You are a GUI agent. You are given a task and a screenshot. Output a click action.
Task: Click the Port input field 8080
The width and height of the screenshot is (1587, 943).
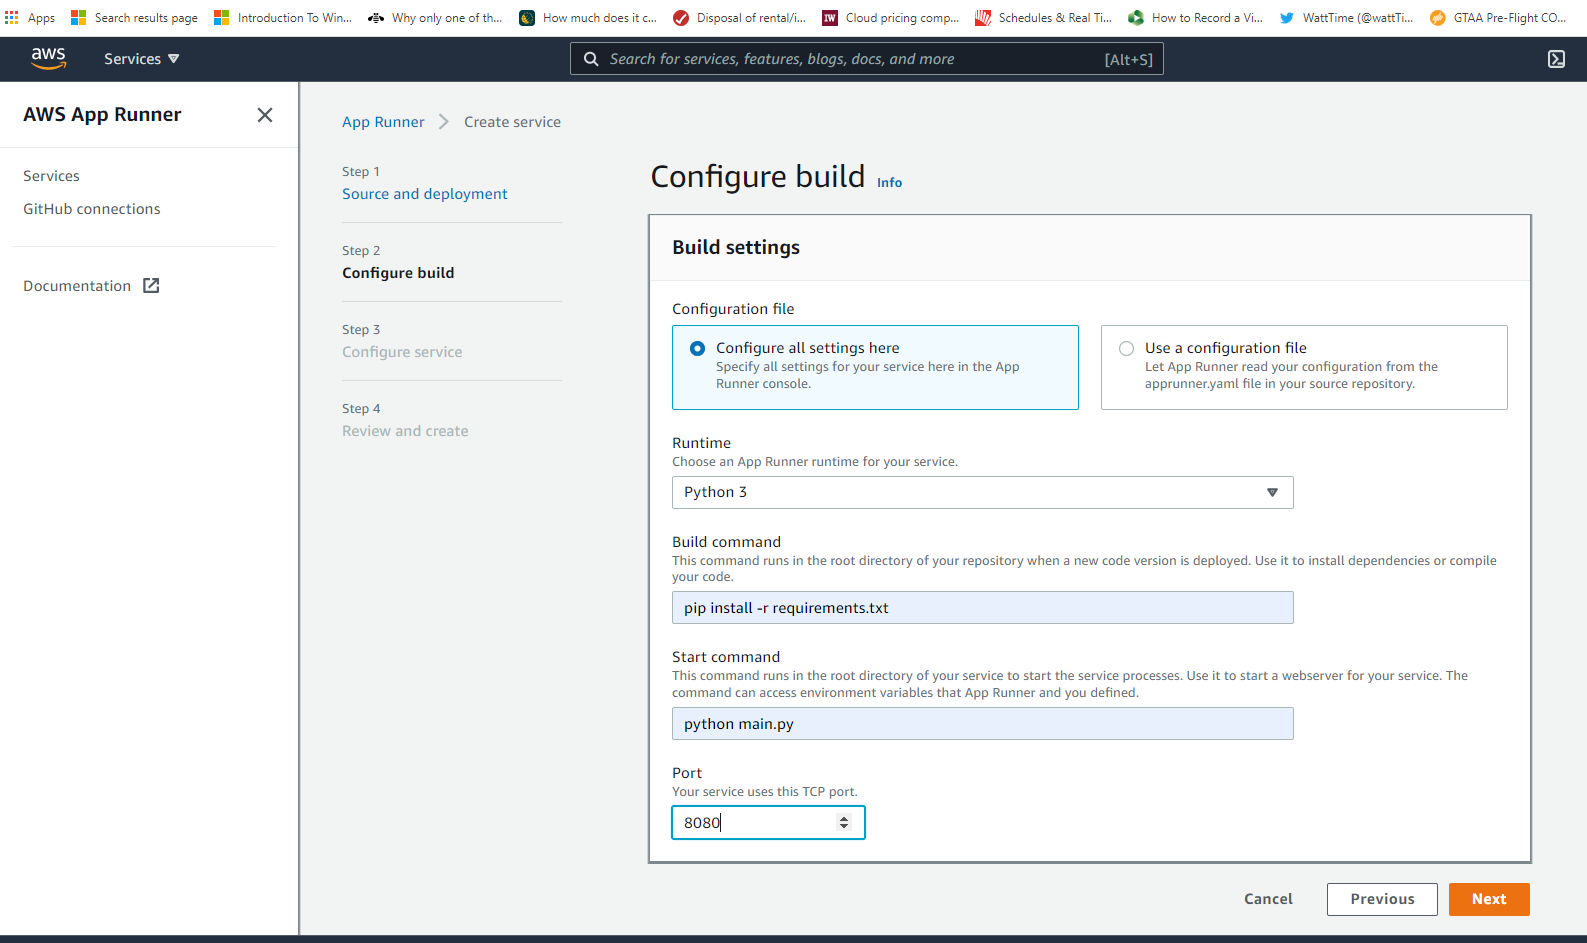pyautogui.click(x=768, y=822)
